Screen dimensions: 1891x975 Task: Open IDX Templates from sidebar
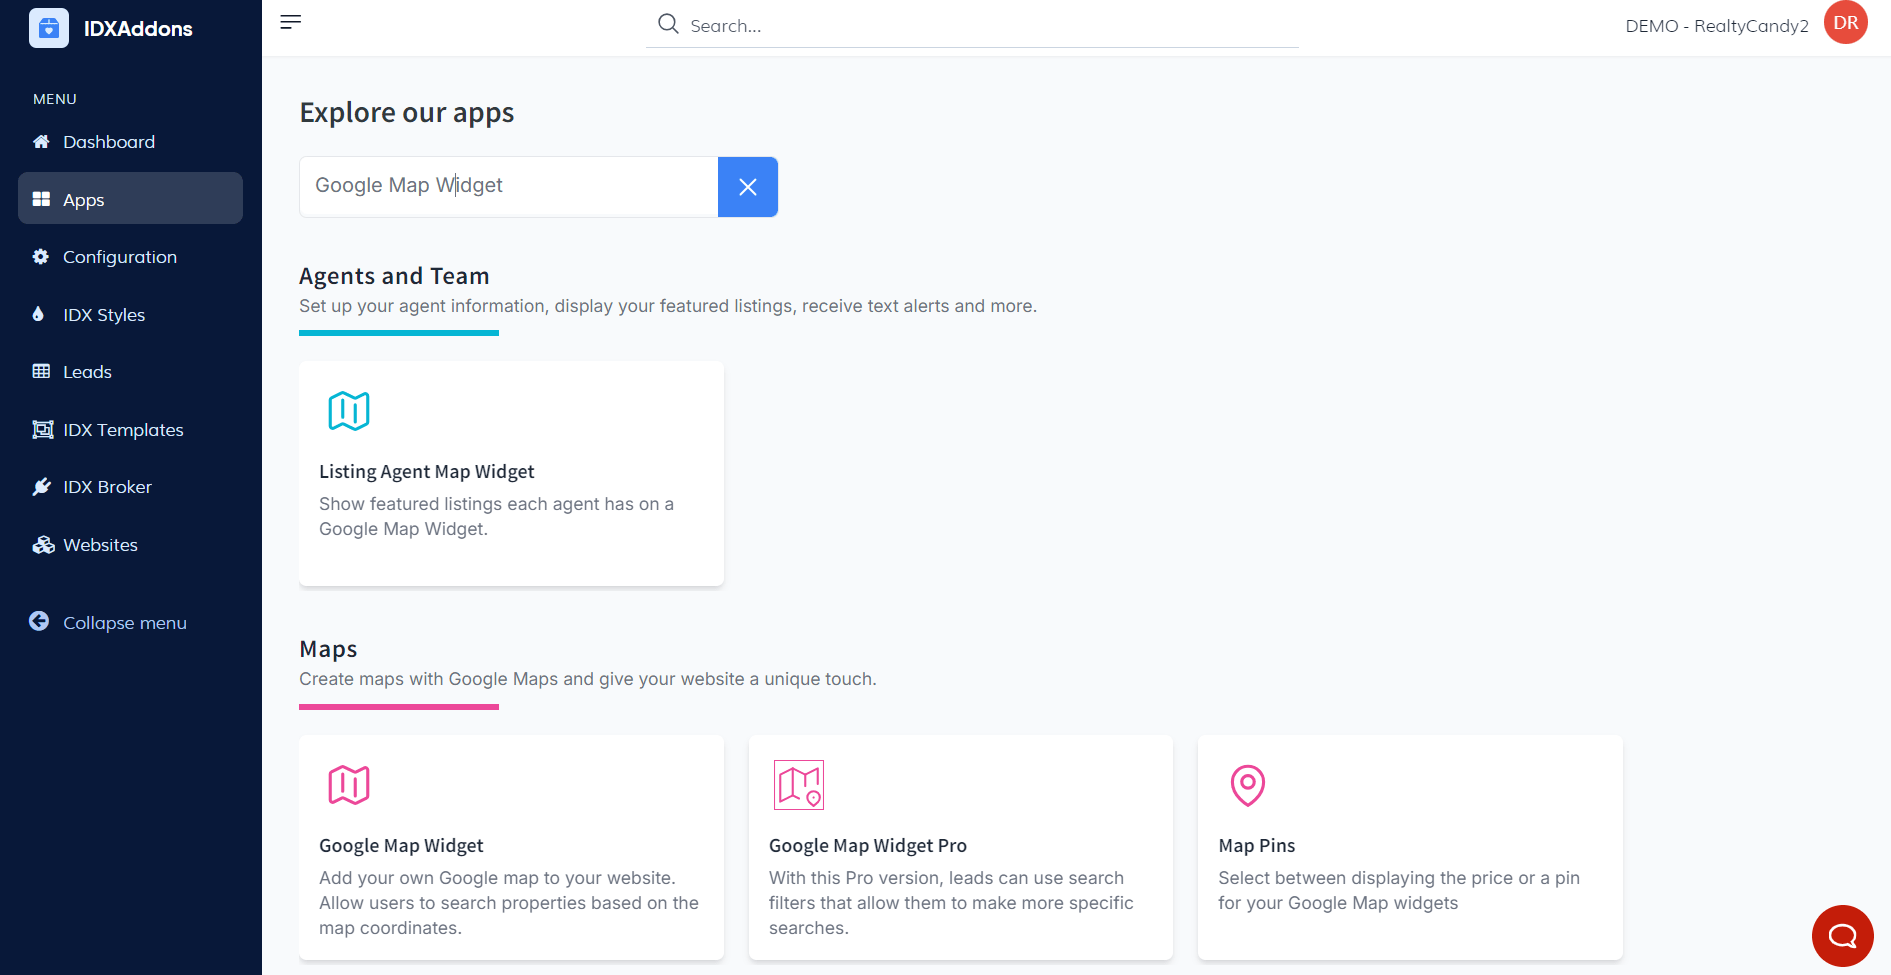point(123,430)
